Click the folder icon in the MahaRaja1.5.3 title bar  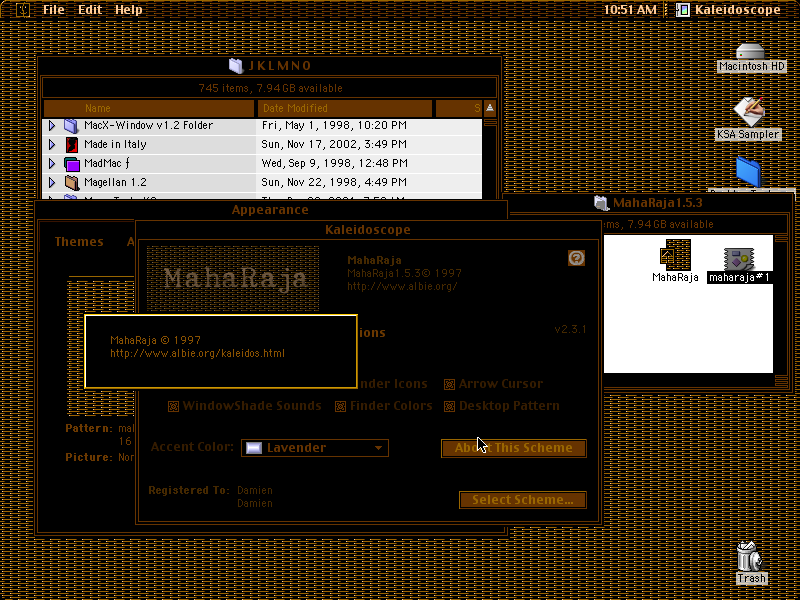[x=602, y=203]
